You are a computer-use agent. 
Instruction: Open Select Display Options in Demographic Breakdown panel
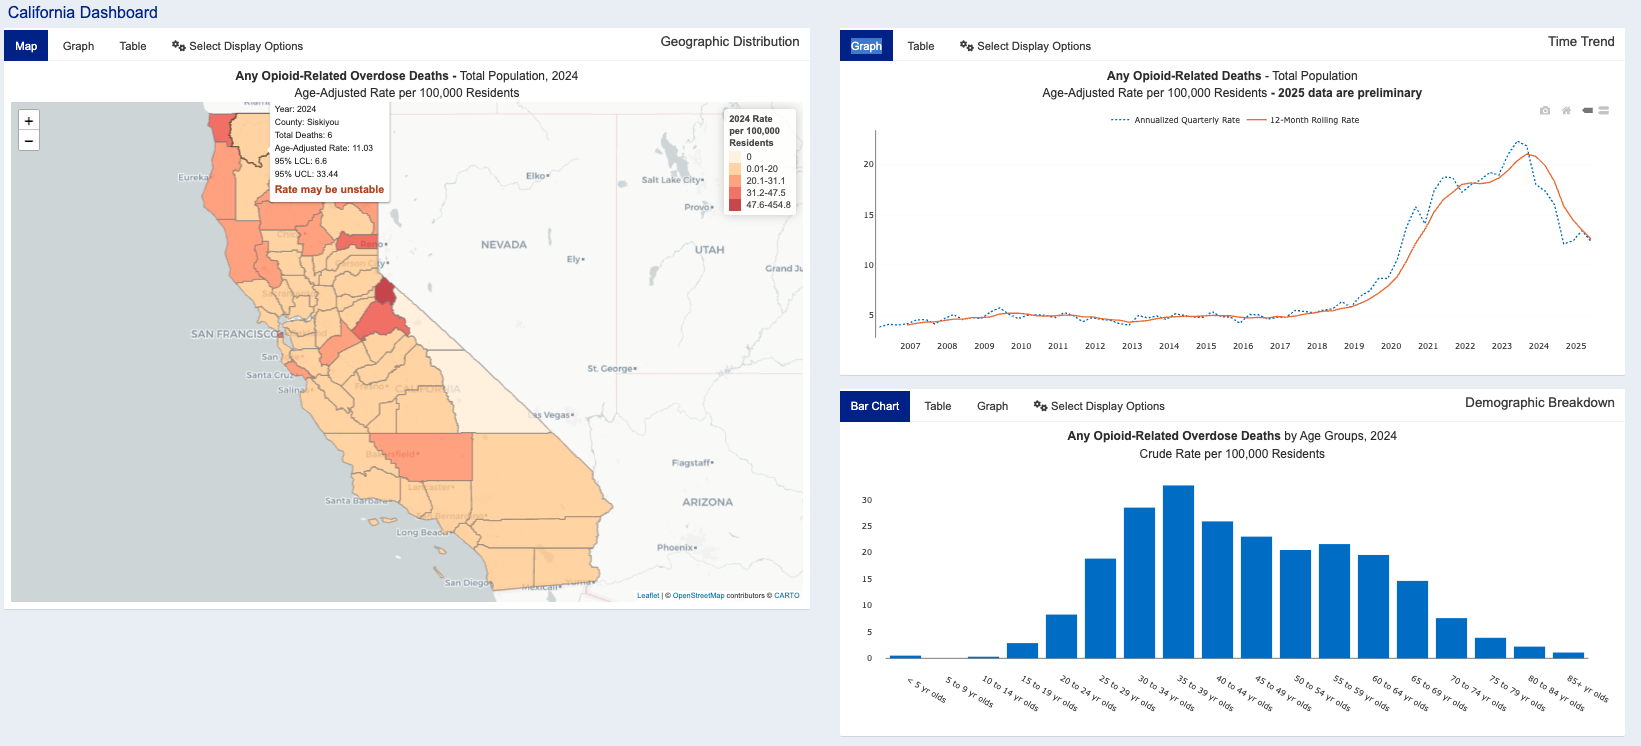(1099, 406)
